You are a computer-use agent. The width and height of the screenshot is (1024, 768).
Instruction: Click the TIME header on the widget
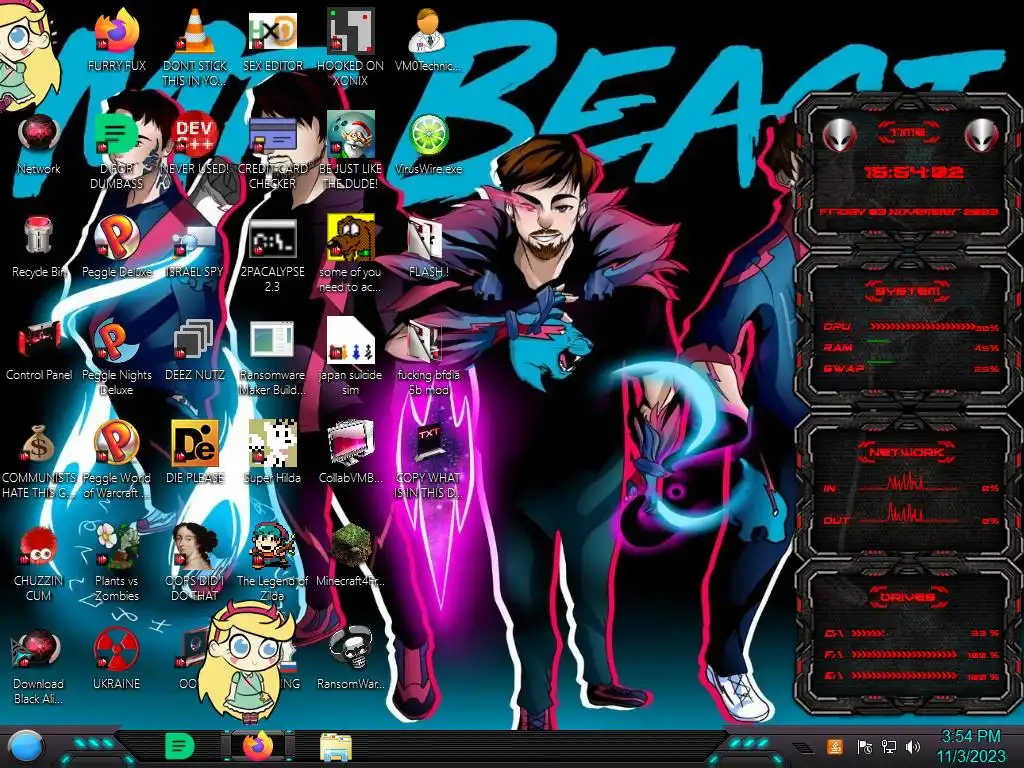point(908,133)
